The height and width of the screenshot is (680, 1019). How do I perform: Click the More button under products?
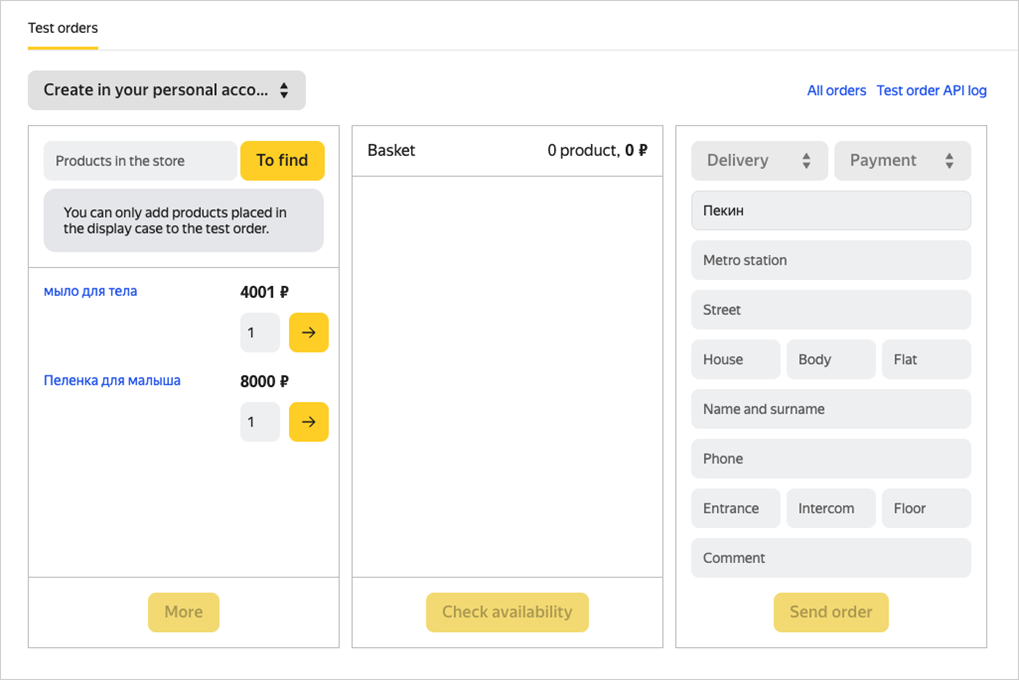[x=183, y=612]
